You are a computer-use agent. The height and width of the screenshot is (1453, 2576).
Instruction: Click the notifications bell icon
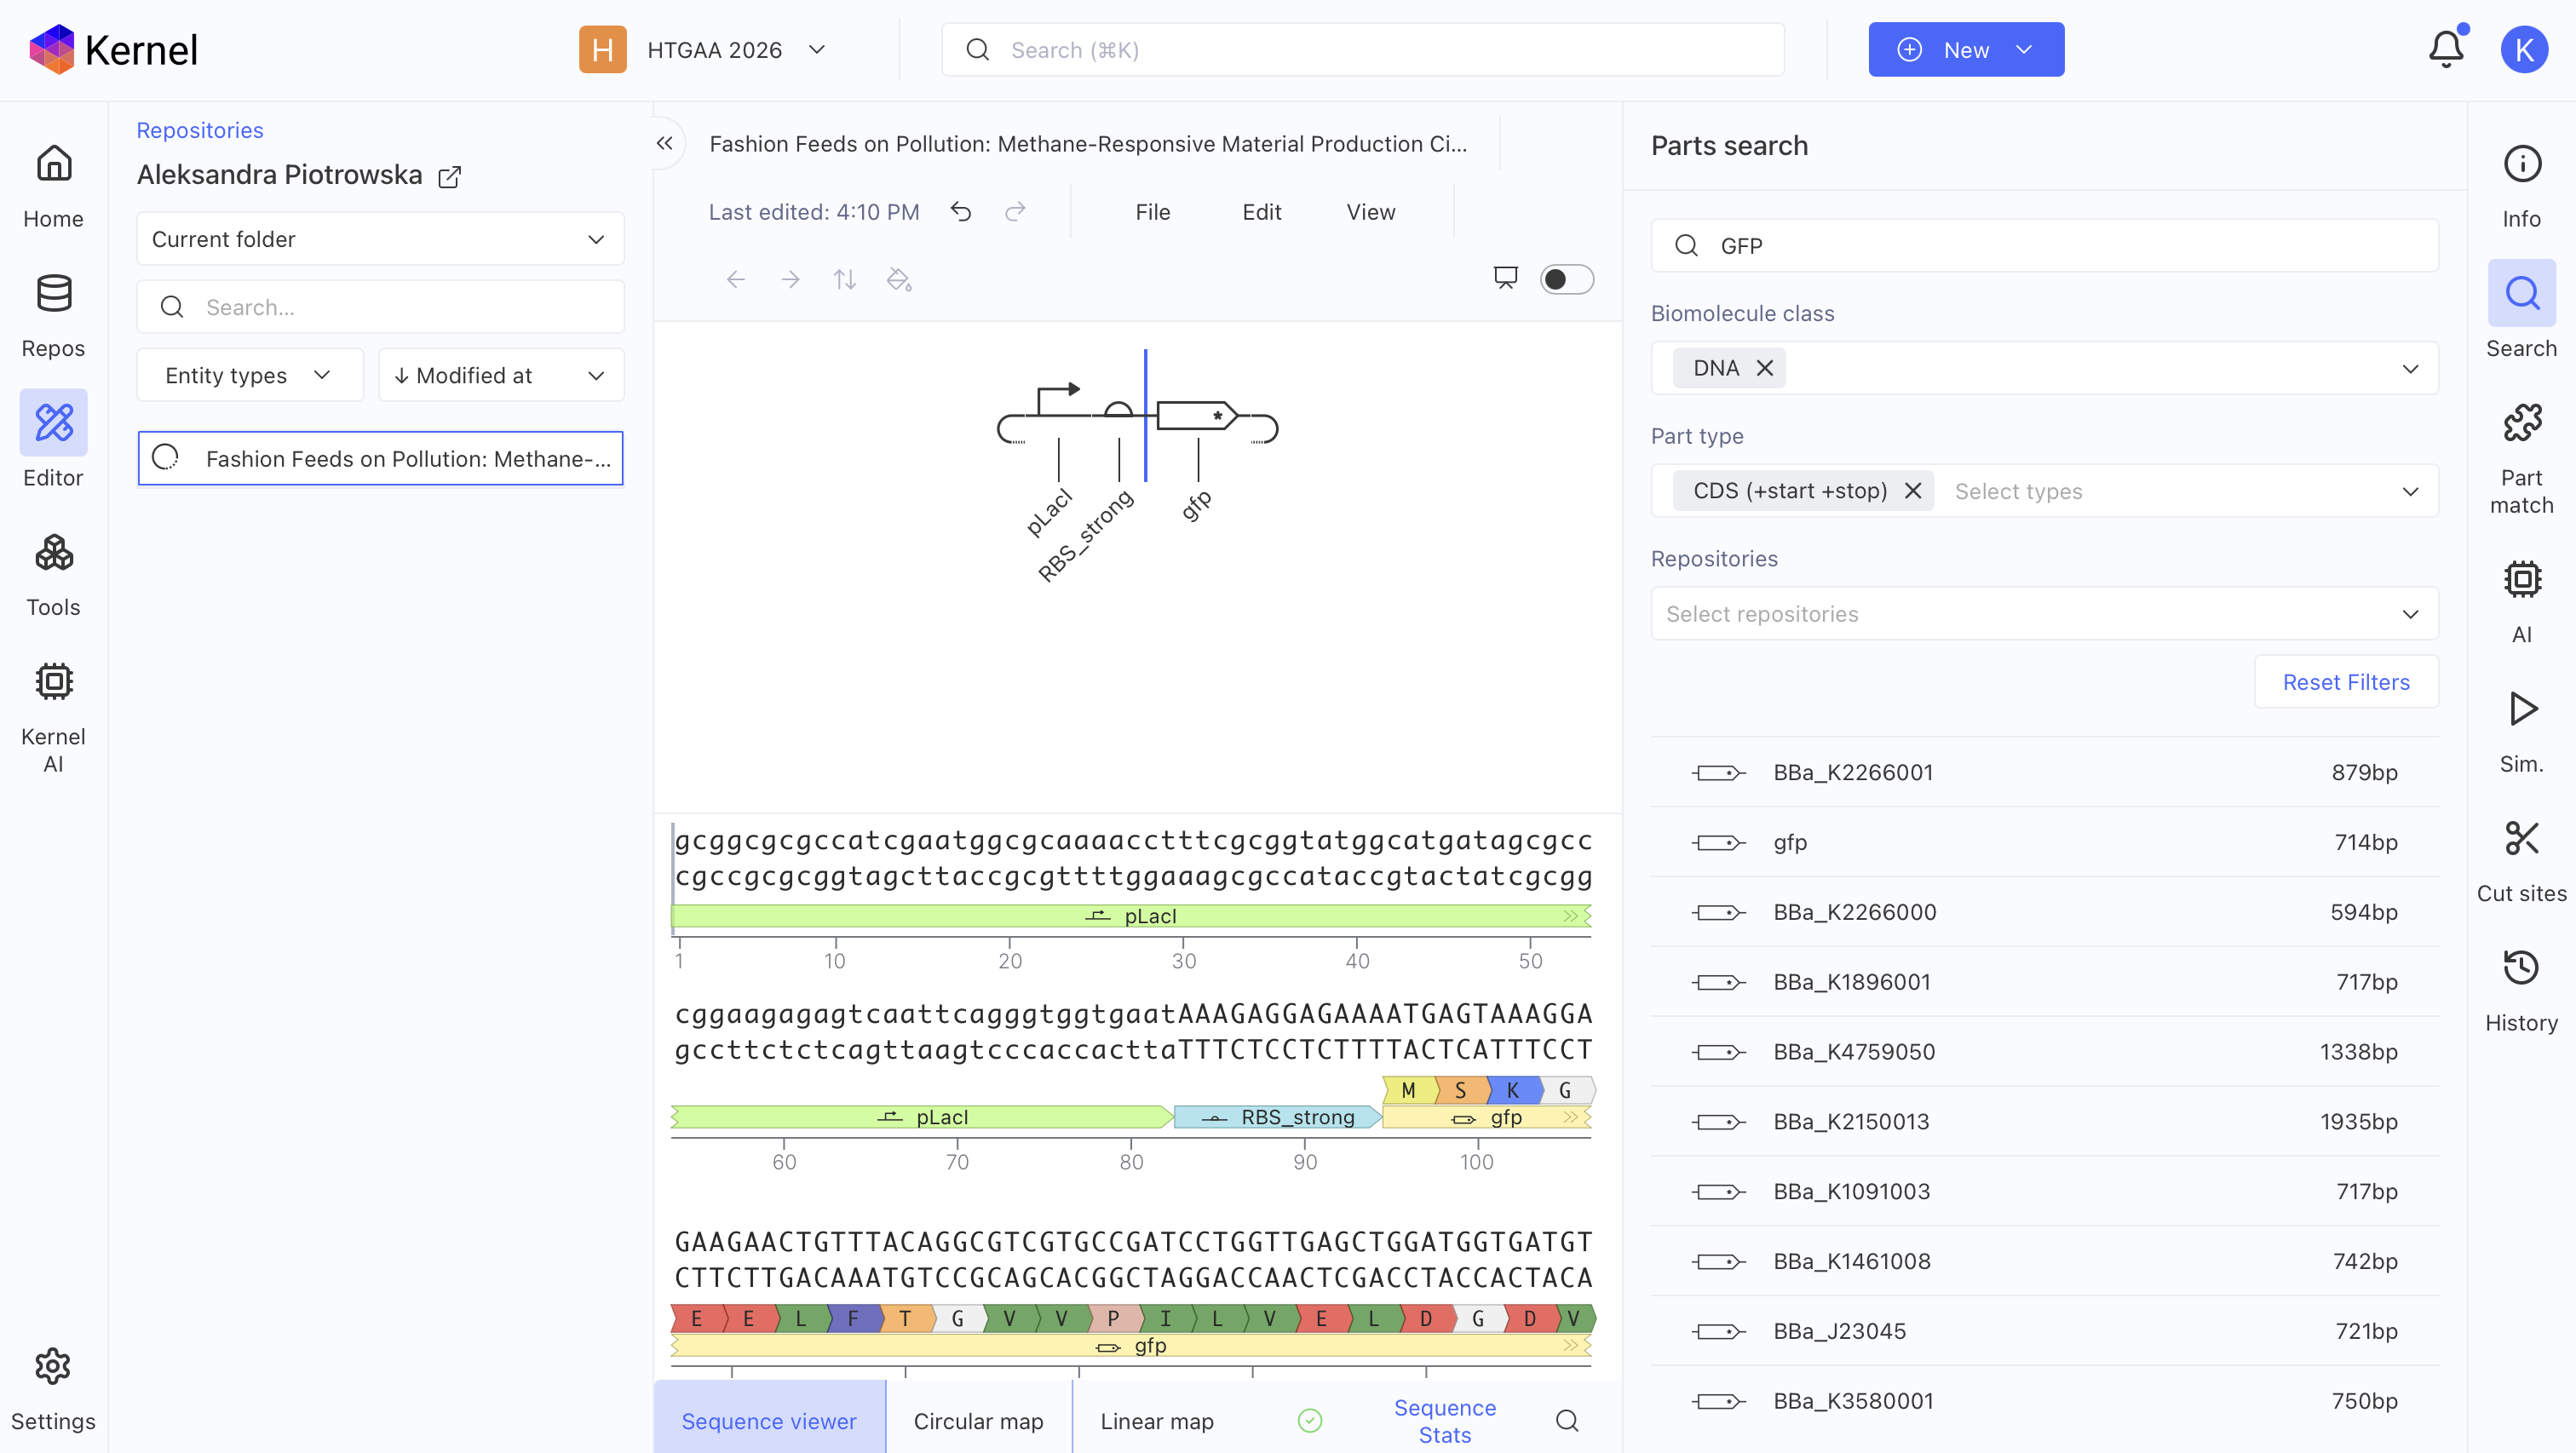[x=2446, y=49]
